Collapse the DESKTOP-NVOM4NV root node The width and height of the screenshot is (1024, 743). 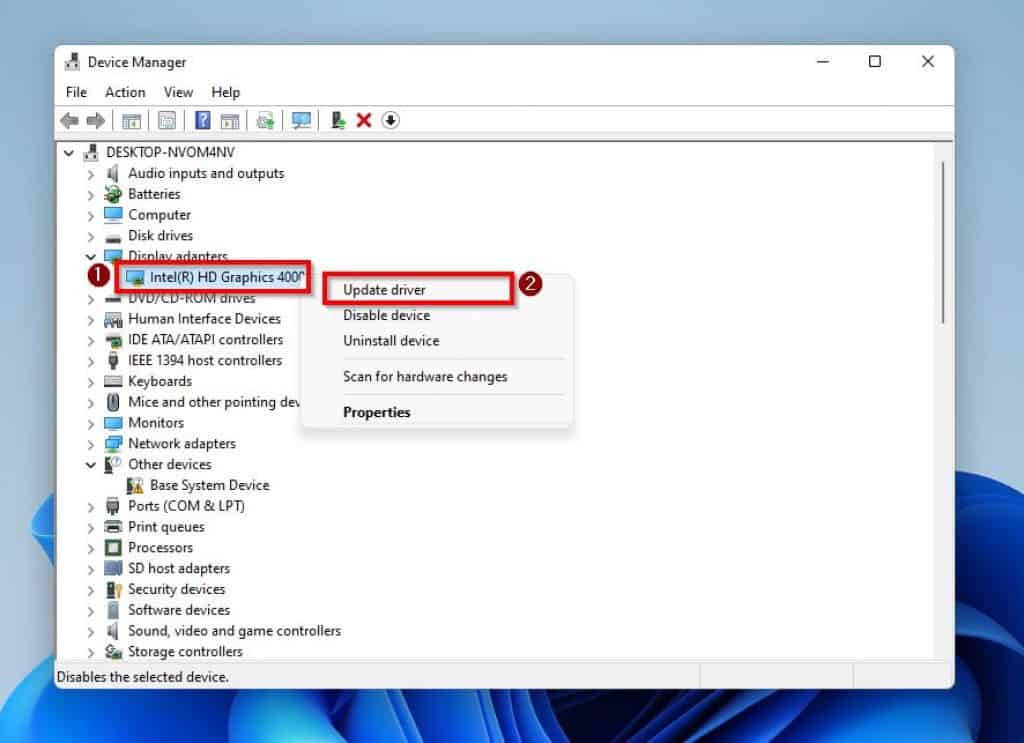[x=69, y=153]
